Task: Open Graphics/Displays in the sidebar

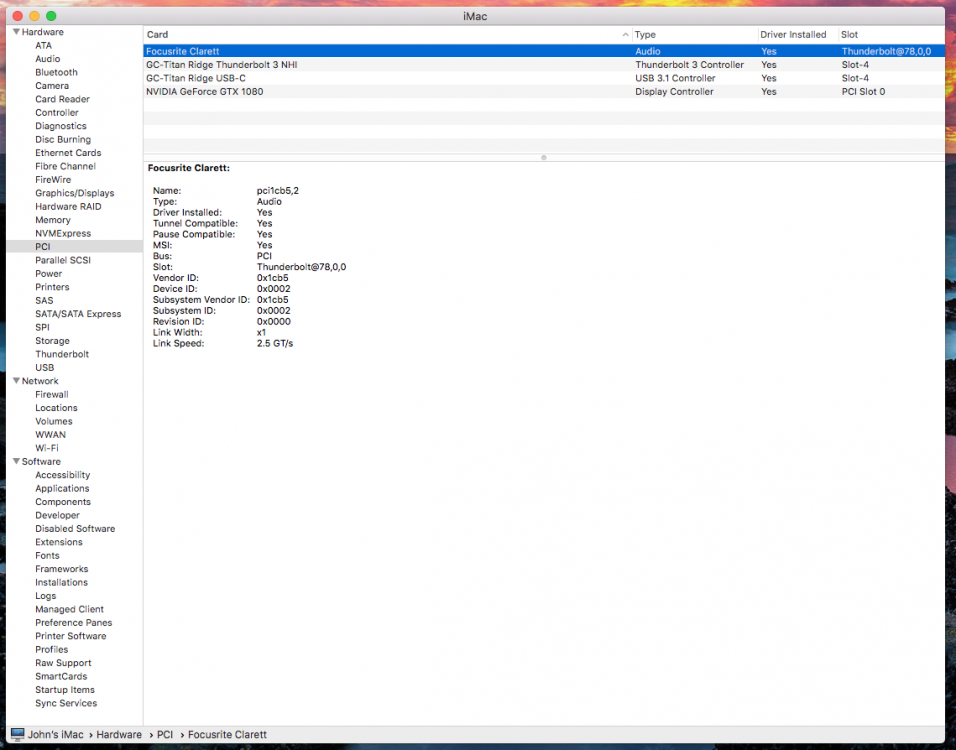Action: 74,193
